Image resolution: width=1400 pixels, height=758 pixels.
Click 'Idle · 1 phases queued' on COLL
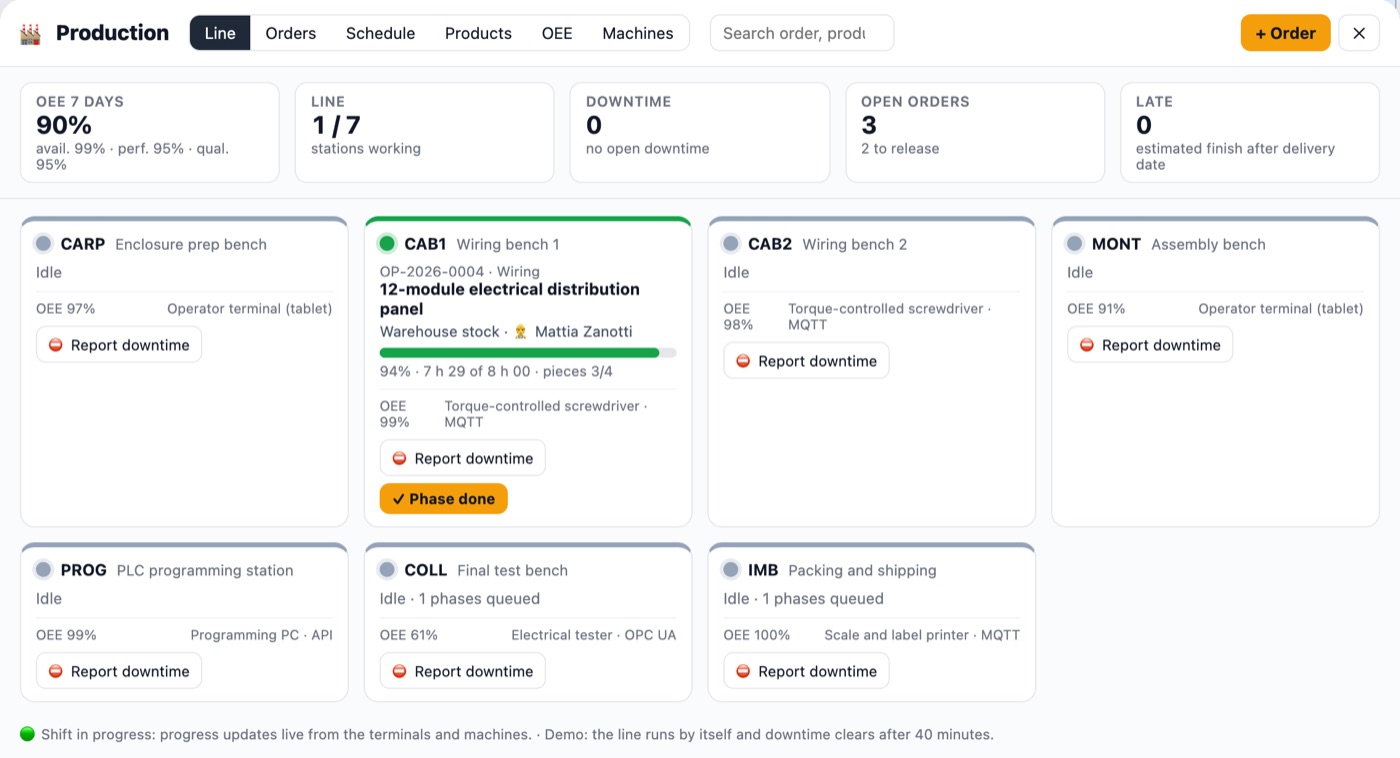point(460,598)
